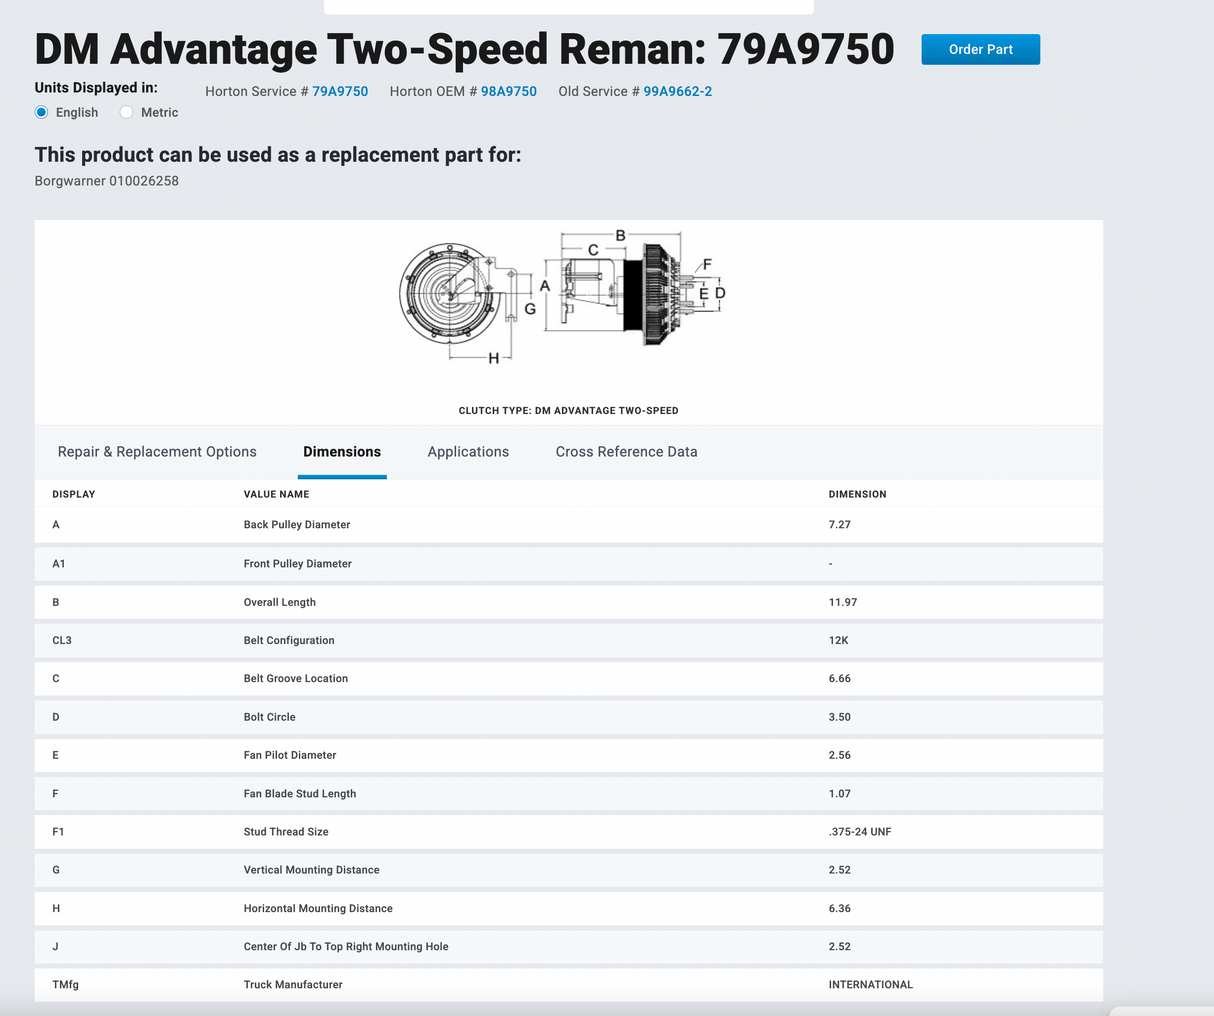Select the English units radio button
The width and height of the screenshot is (1214, 1016).
(x=42, y=112)
